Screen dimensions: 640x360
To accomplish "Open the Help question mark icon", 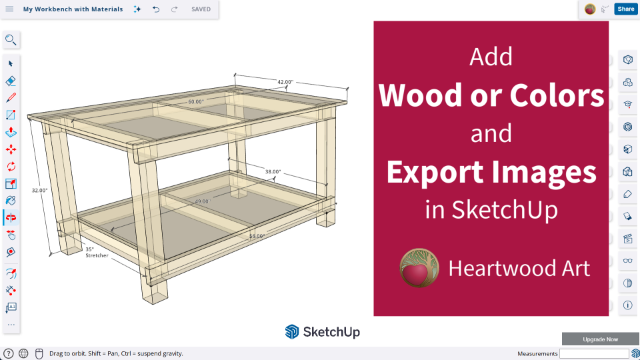I will (x=8, y=353).
